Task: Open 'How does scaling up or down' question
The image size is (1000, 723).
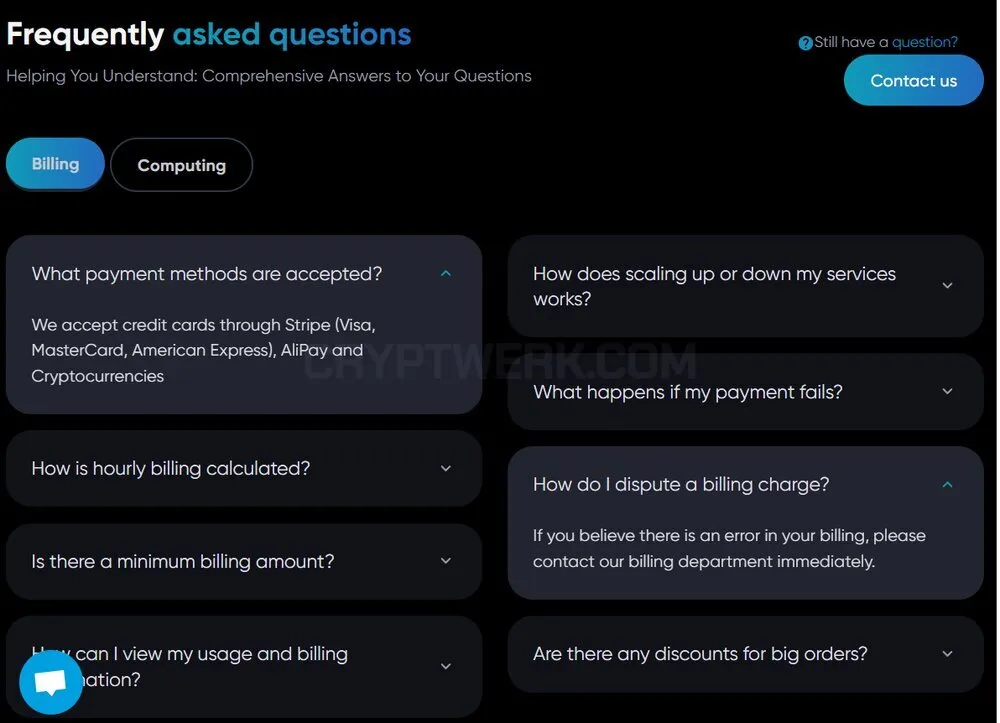Action: click(x=745, y=286)
